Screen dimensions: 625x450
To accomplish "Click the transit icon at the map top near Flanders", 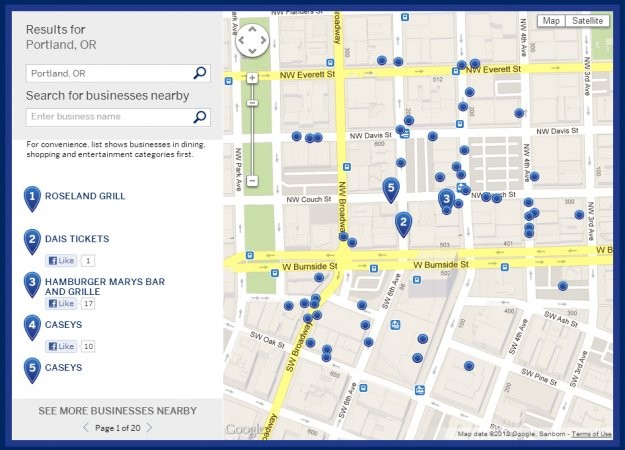I will pos(405,17).
